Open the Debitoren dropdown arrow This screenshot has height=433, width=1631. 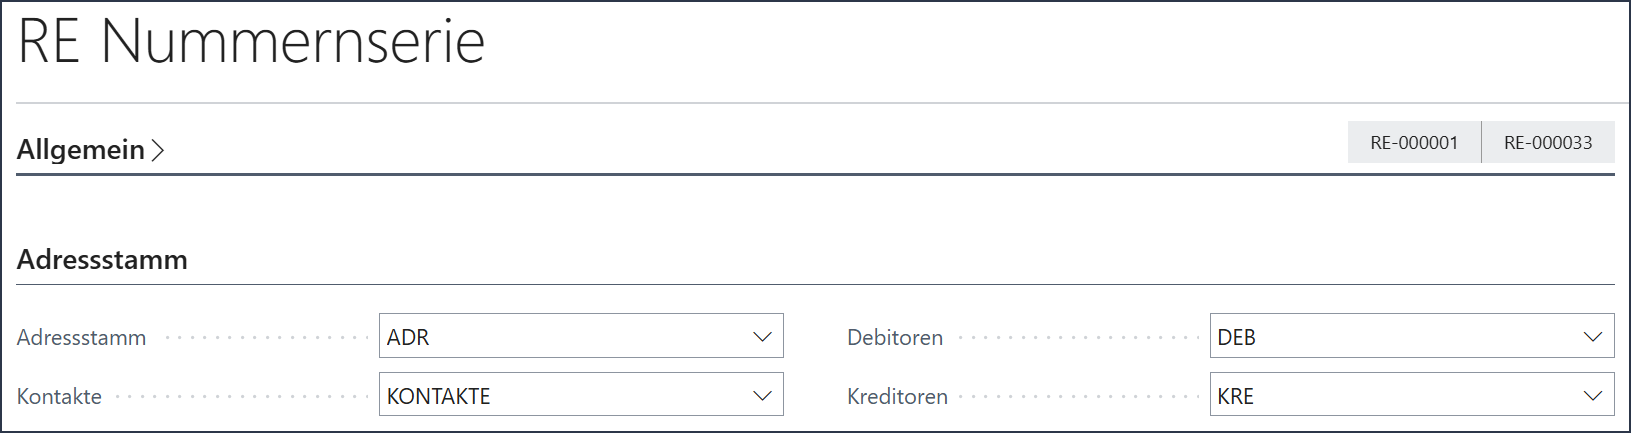1593,337
